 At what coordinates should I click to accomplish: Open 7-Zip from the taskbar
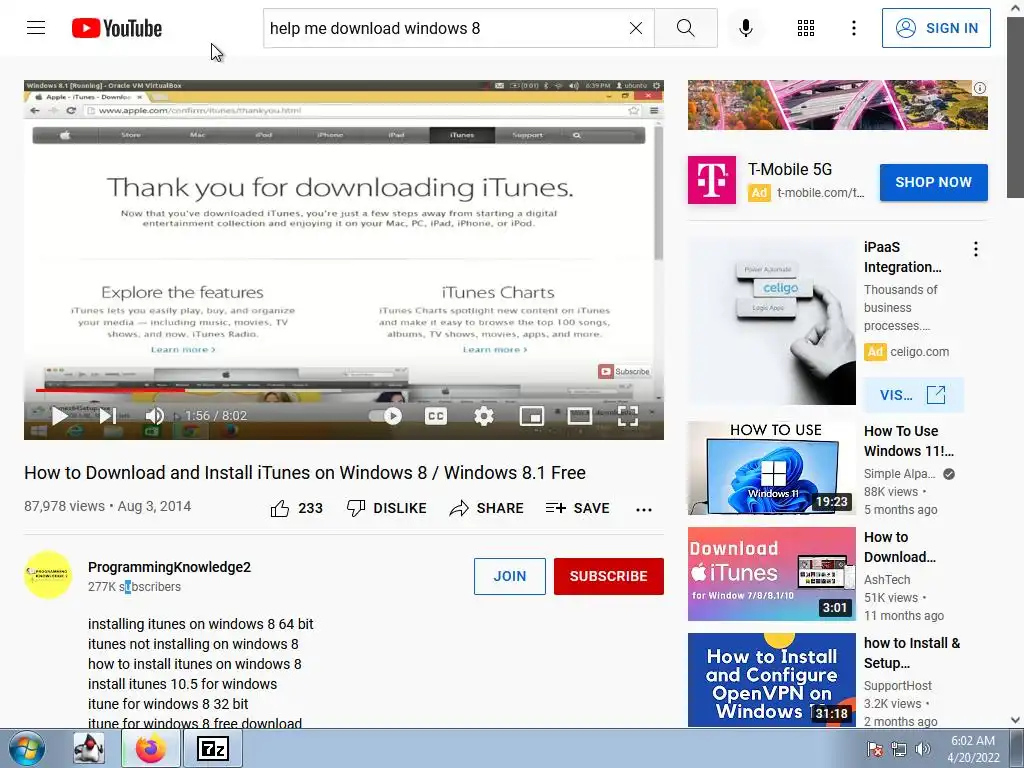click(213, 748)
